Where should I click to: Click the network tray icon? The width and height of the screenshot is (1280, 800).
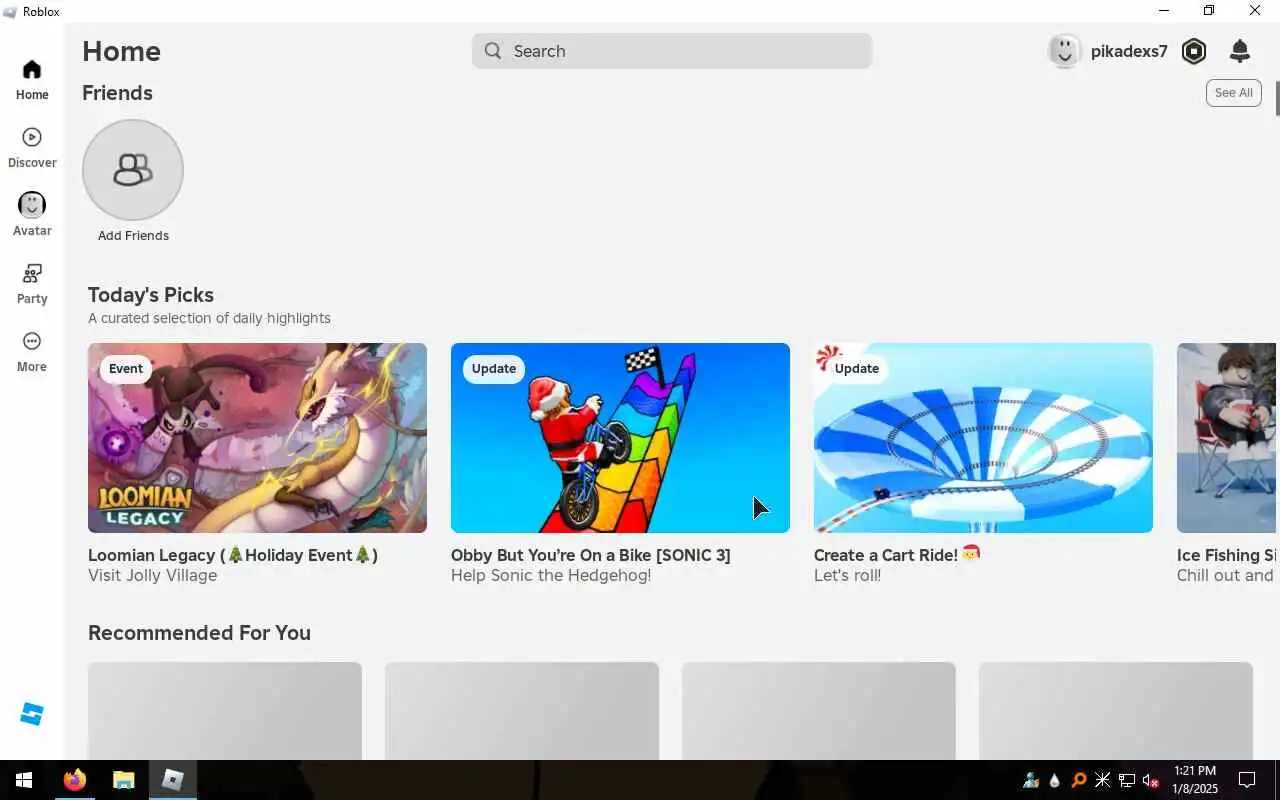pyautogui.click(x=1126, y=780)
